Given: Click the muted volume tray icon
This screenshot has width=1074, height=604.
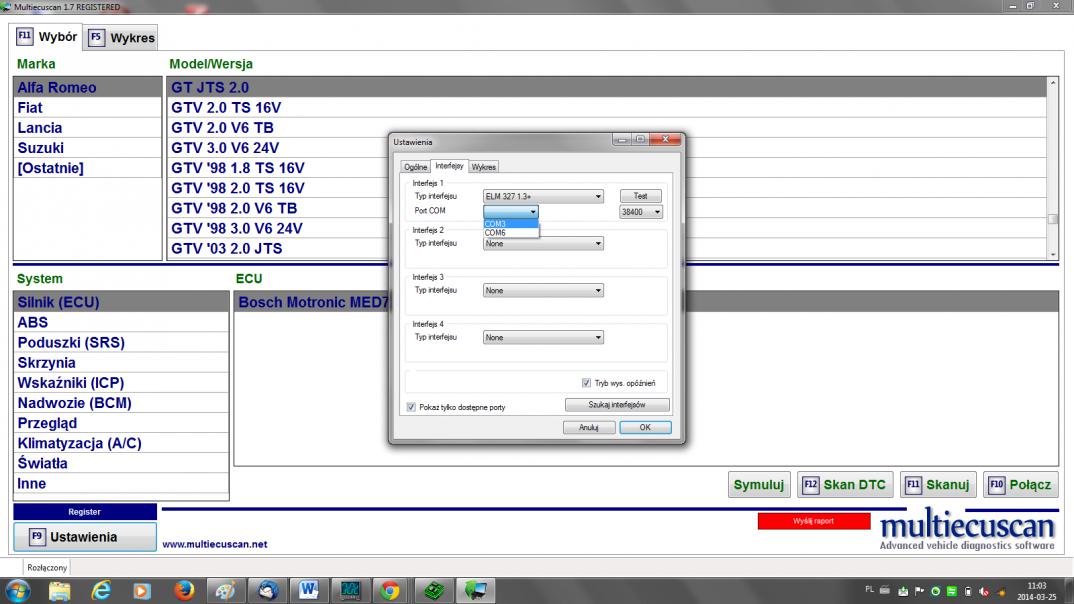Looking at the screenshot, I should pos(984,591).
